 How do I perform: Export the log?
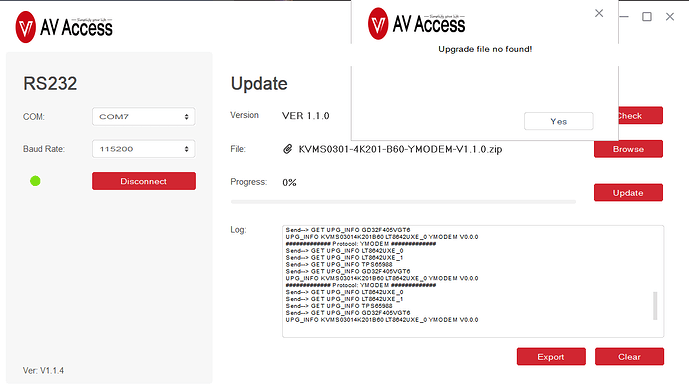(551, 356)
